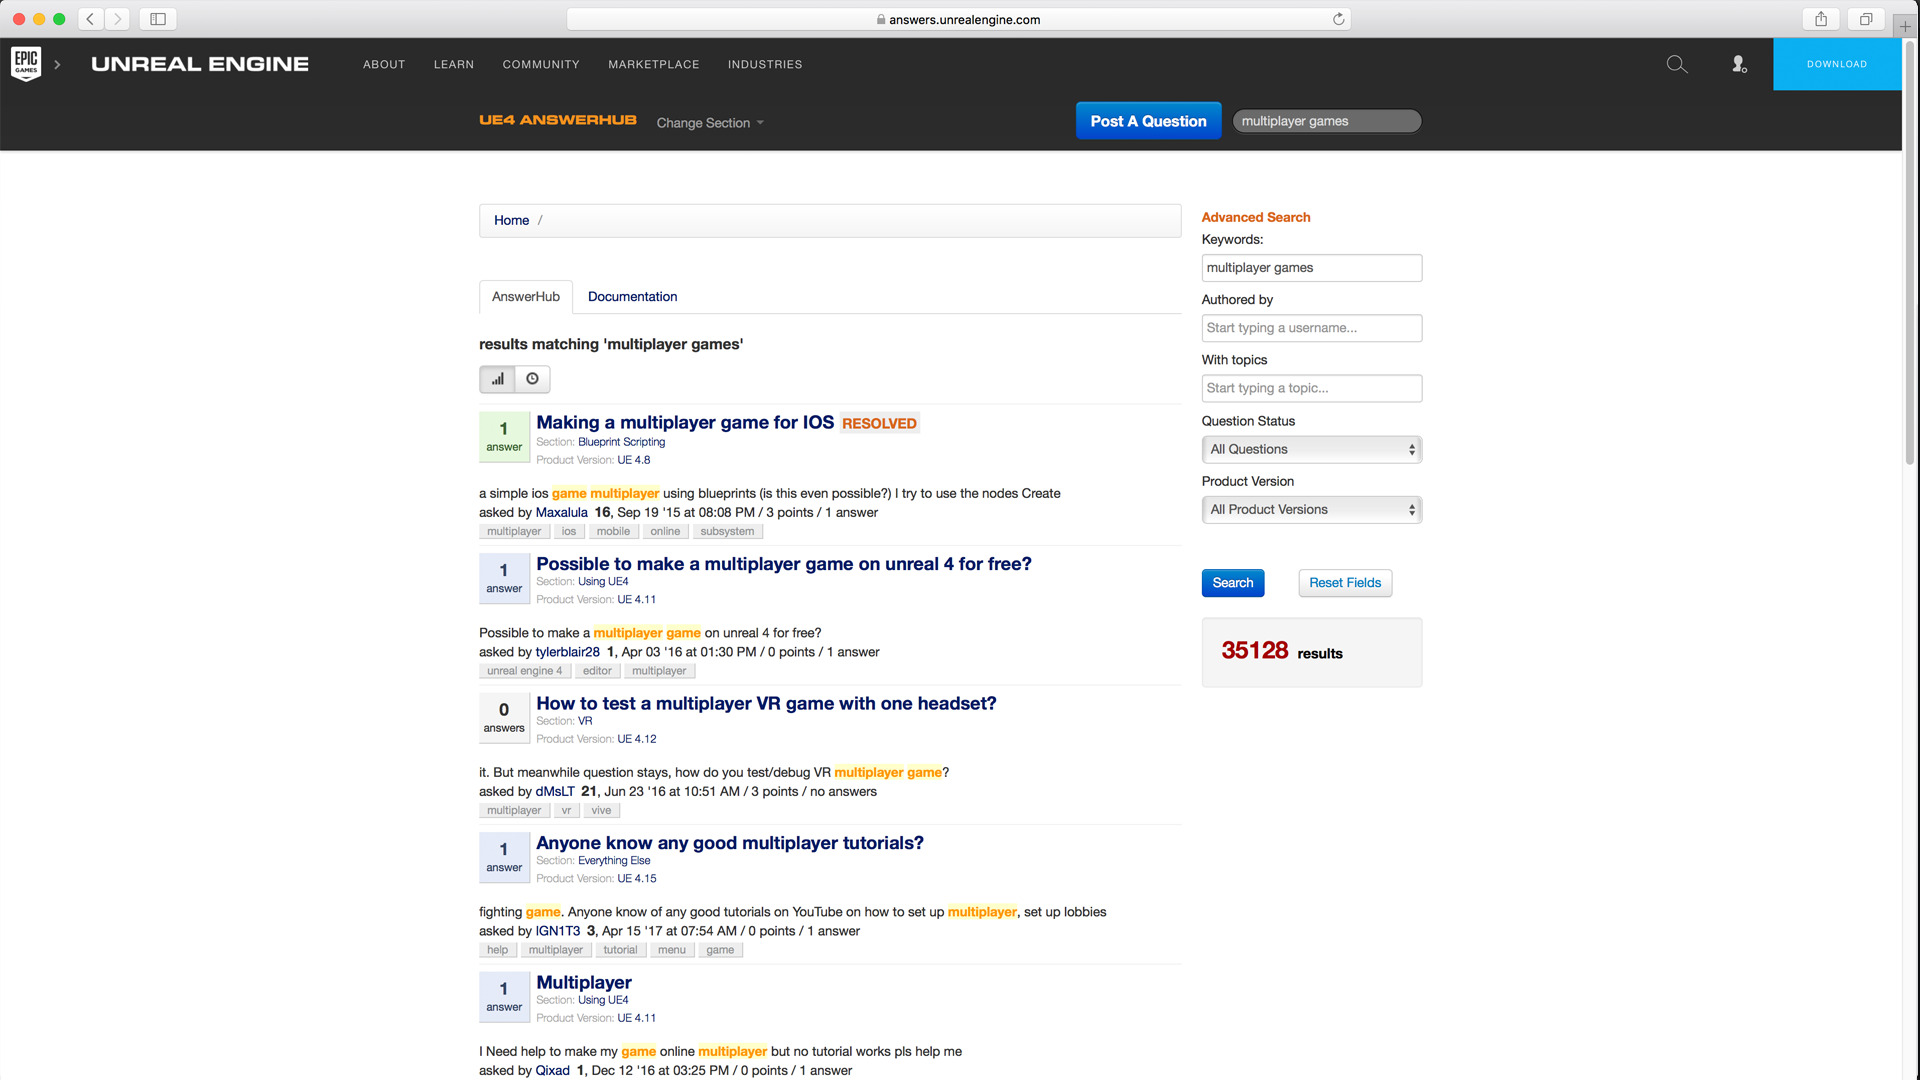The image size is (1920, 1080).
Task: Open the search magnifier icon
Action: (1677, 64)
